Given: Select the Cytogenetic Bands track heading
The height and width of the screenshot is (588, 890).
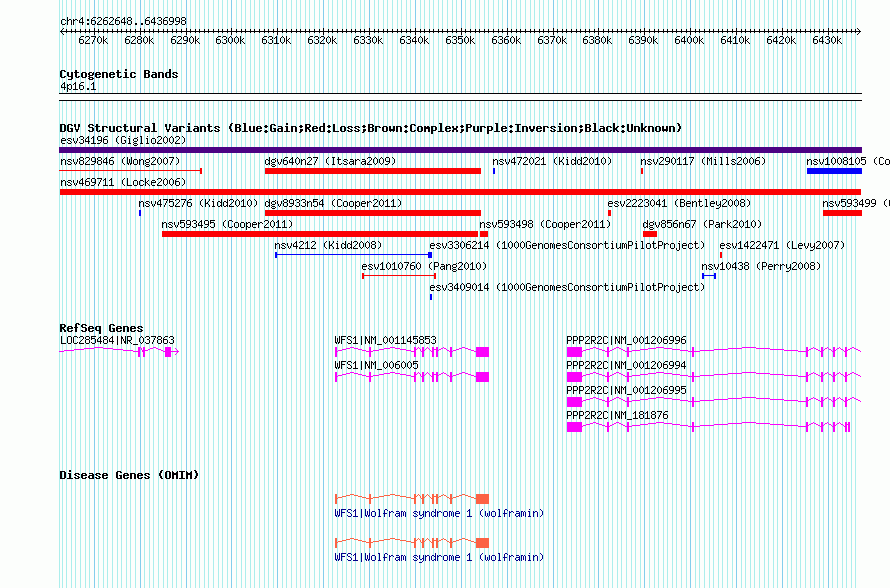Looking at the screenshot, I should [x=119, y=74].
